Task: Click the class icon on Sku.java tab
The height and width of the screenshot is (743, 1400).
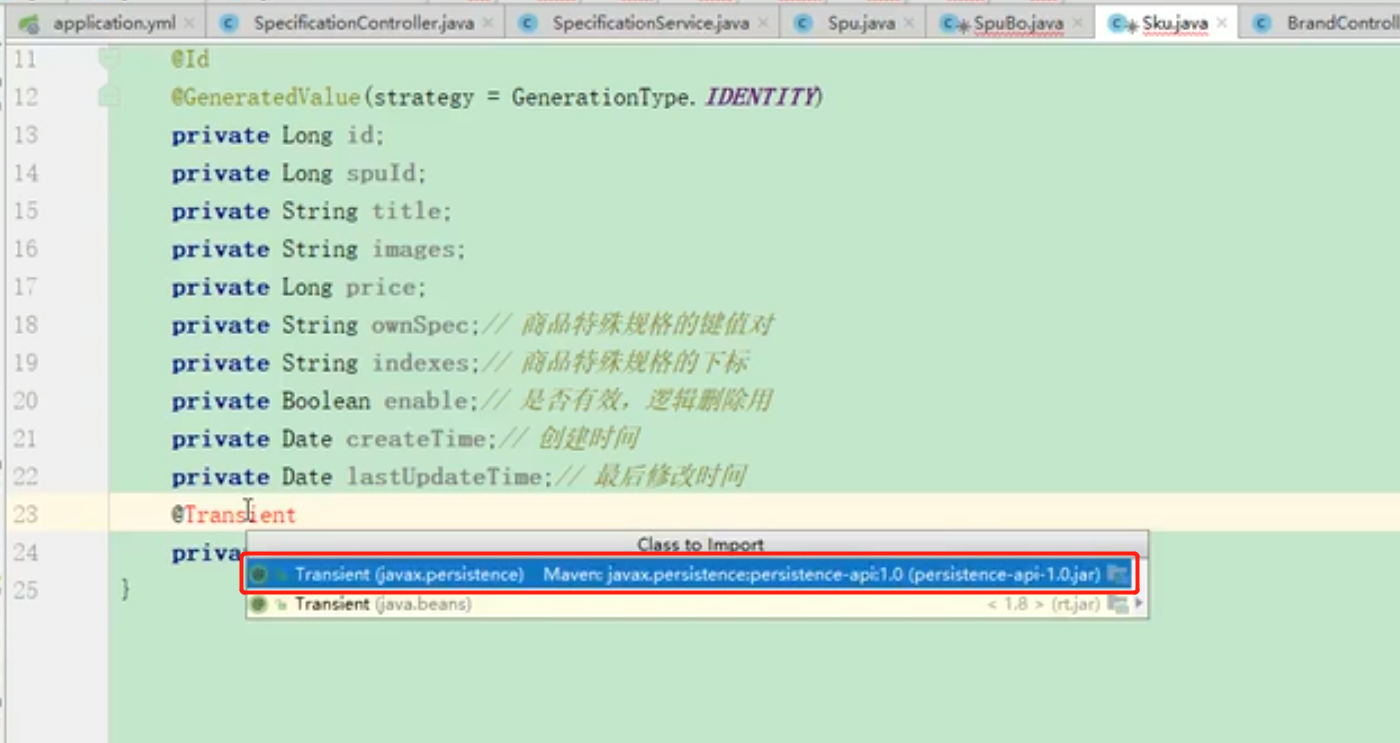Action: coord(1120,23)
